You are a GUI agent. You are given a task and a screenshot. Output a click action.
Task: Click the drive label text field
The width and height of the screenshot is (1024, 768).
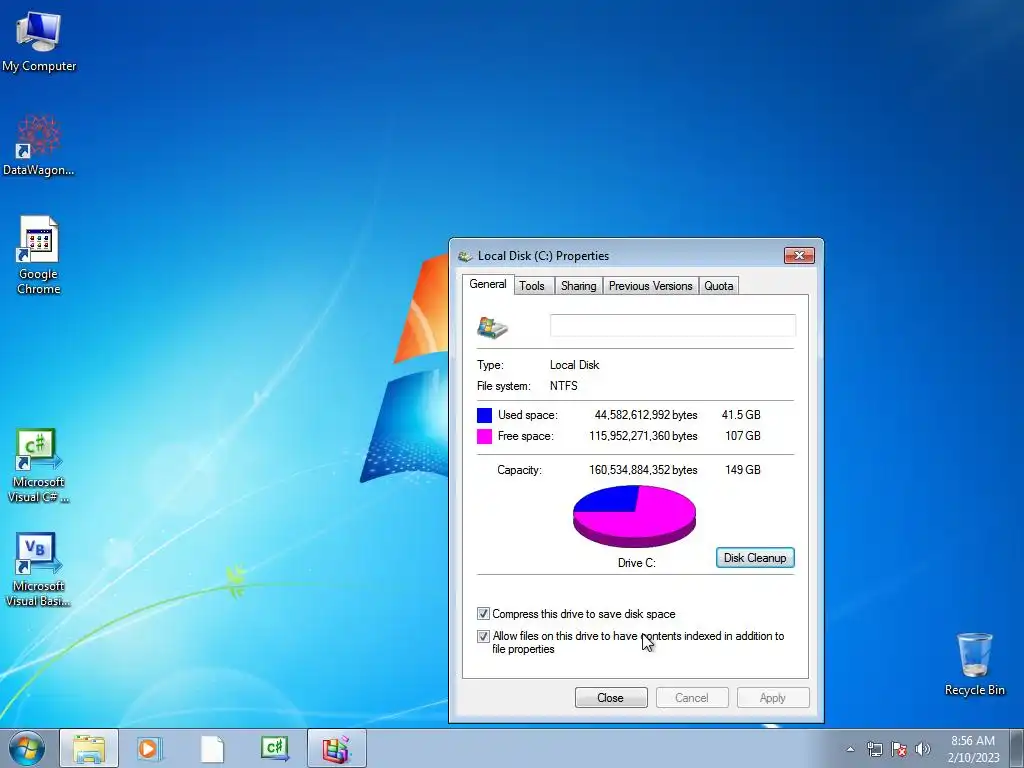point(673,325)
